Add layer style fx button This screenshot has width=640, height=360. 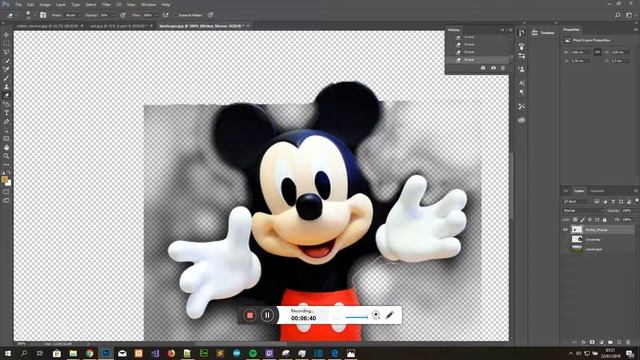click(583, 342)
